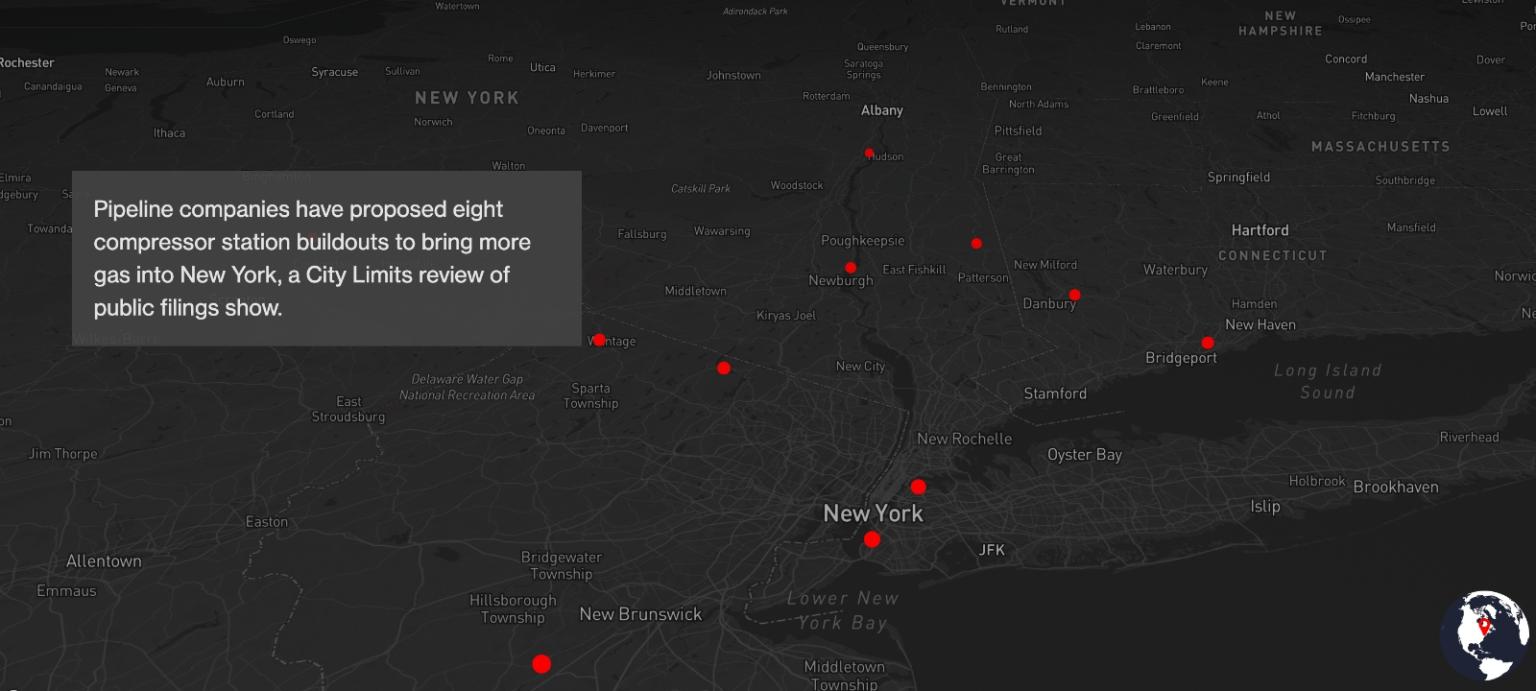Click the Poughkeepsie map label
Screen dimensions: 1536x691
coord(862,240)
